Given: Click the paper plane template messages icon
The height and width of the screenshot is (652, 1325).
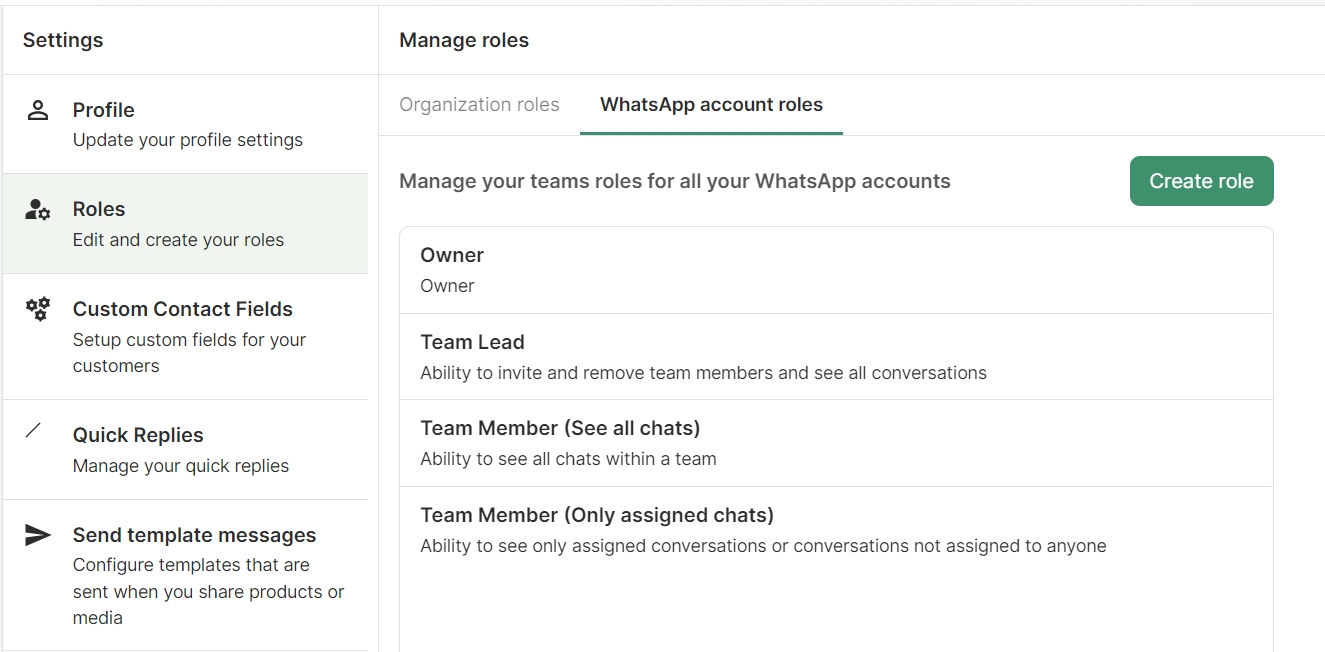Looking at the screenshot, I should click(38, 535).
